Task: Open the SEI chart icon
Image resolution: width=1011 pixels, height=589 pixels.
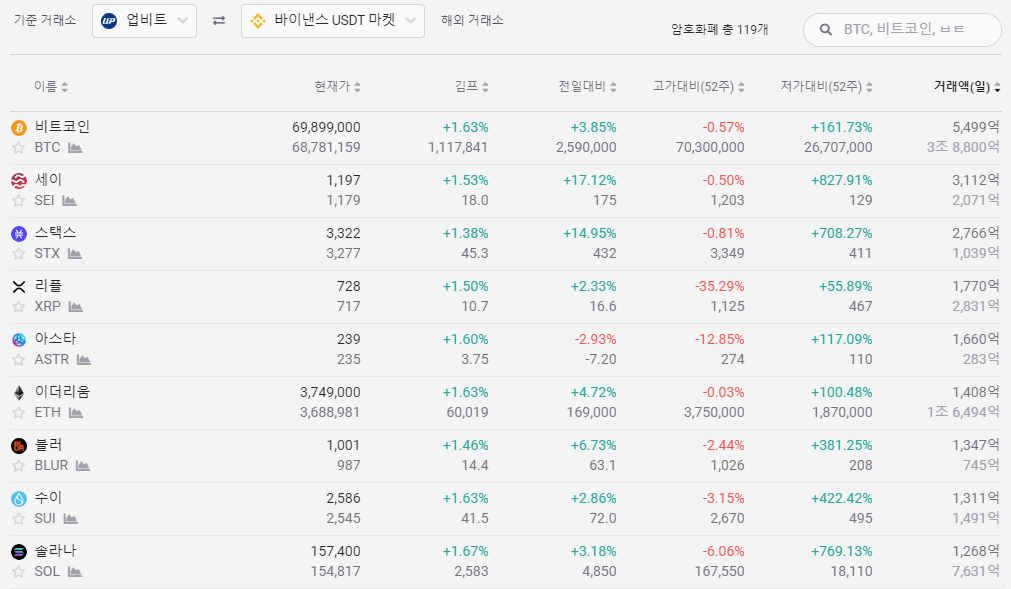Action: tap(70, 200)
